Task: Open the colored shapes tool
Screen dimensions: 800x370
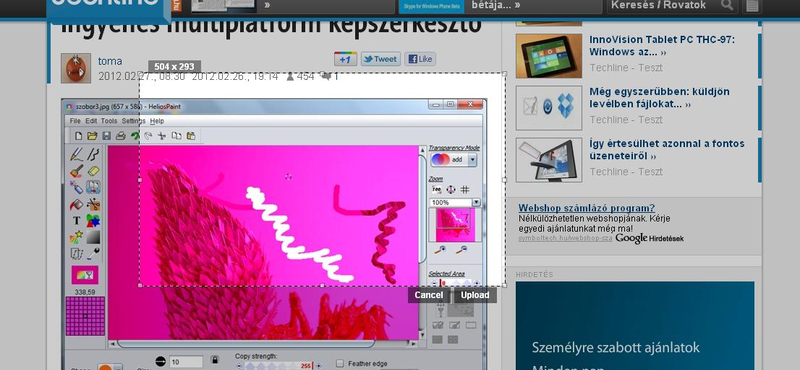Action: coord(93,221)
